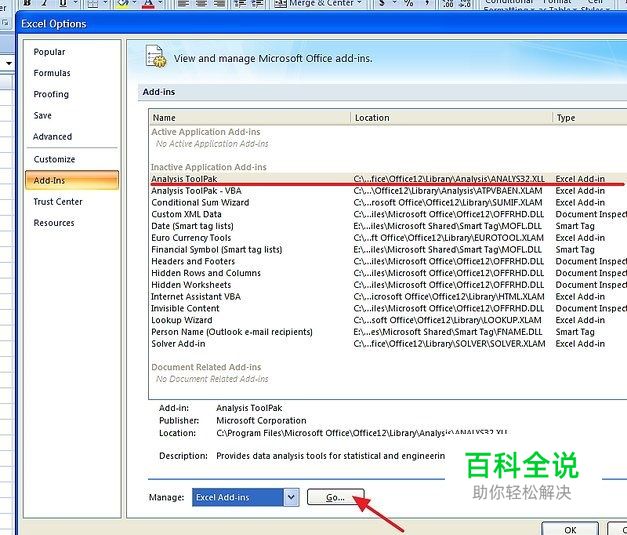Apply Percent Style in Excel ribbon
This screenshot has width=627, height=535.
pyautogui.click(x=409, y=3)
